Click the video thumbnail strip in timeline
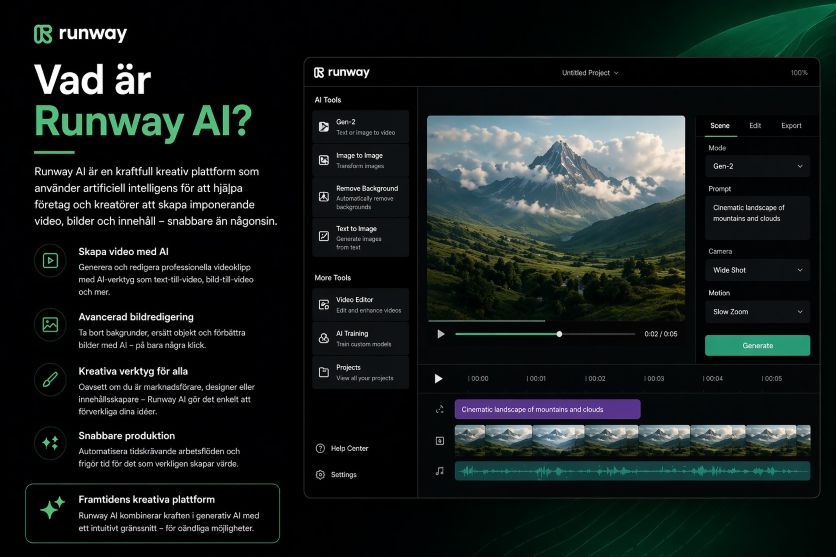The height and width of the screenshot is (557, 836). coord(632,441)
